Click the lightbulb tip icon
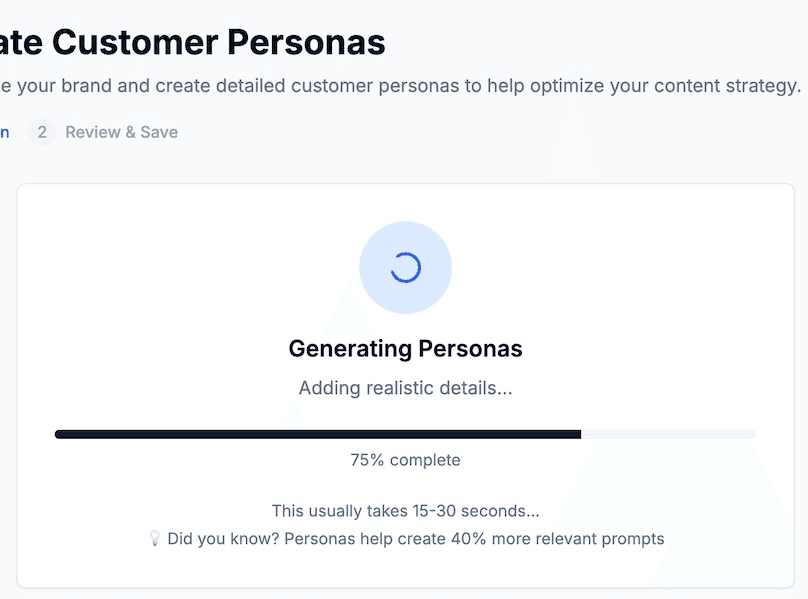The height and width of the screenshot is (599, 808). (154, 539)
